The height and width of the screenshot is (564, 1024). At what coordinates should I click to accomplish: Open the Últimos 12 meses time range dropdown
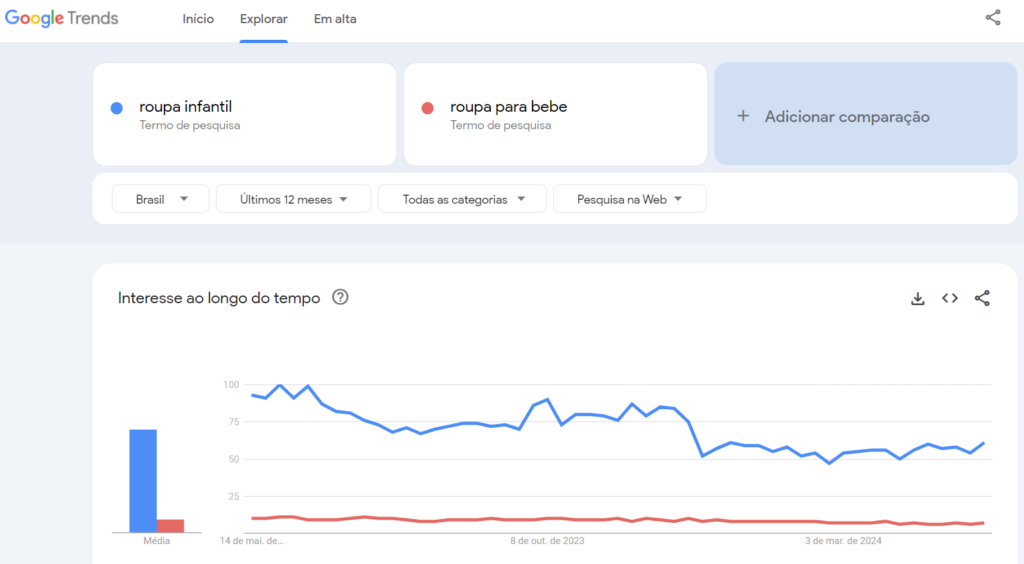[293, 199]
